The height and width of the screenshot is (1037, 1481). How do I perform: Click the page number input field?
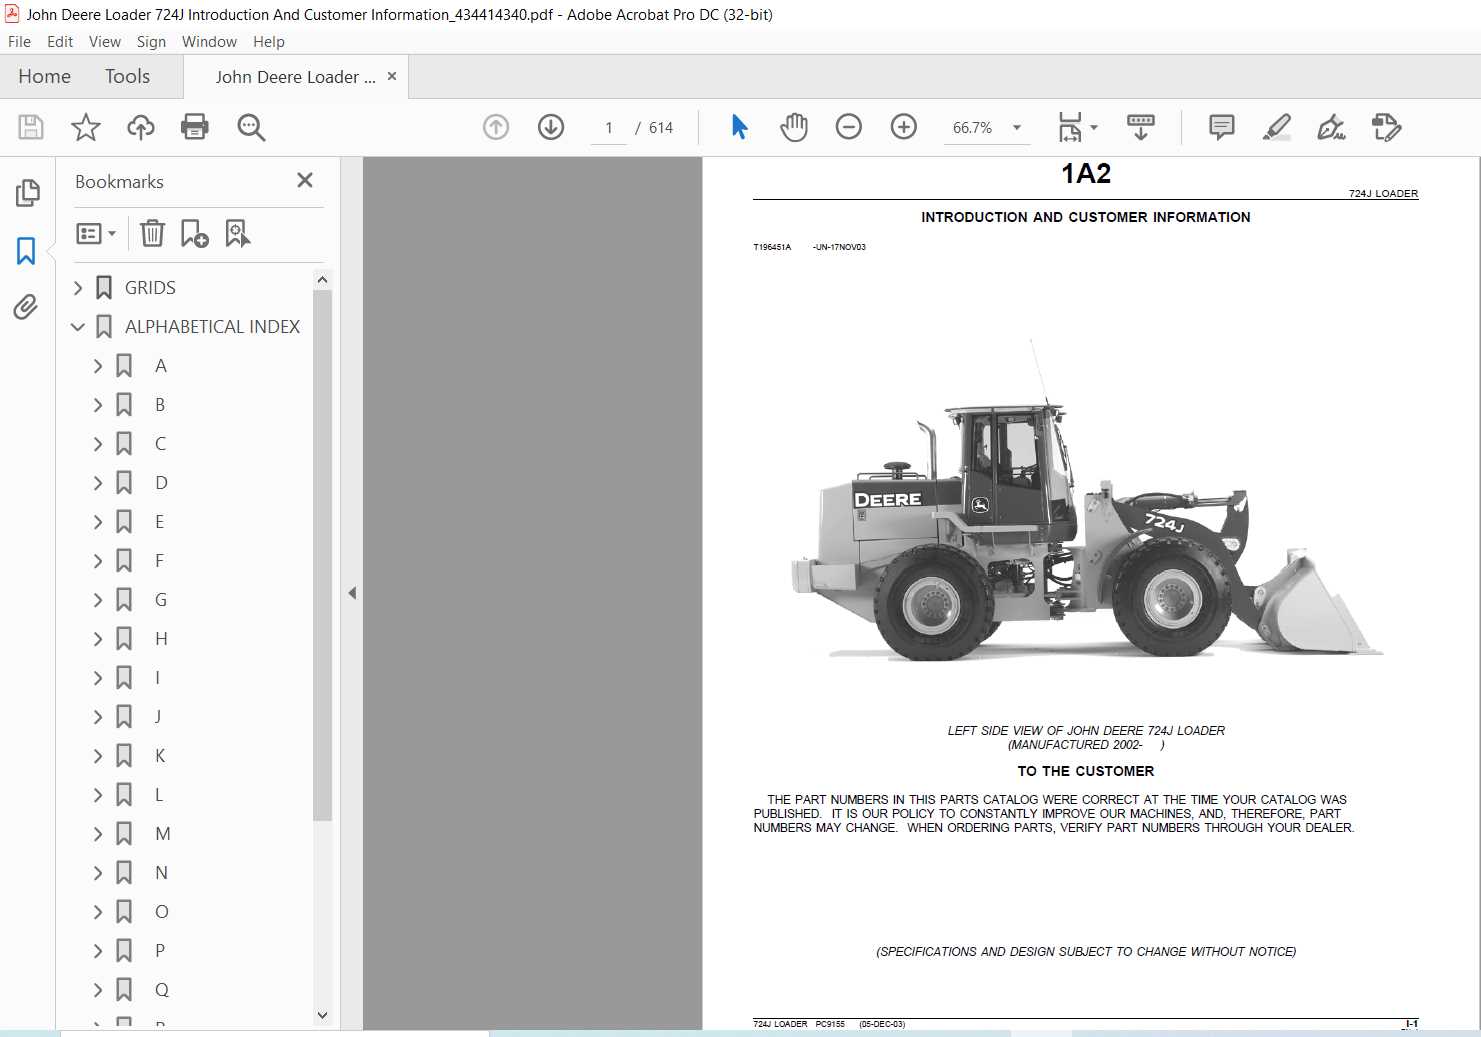pos(609,128)
